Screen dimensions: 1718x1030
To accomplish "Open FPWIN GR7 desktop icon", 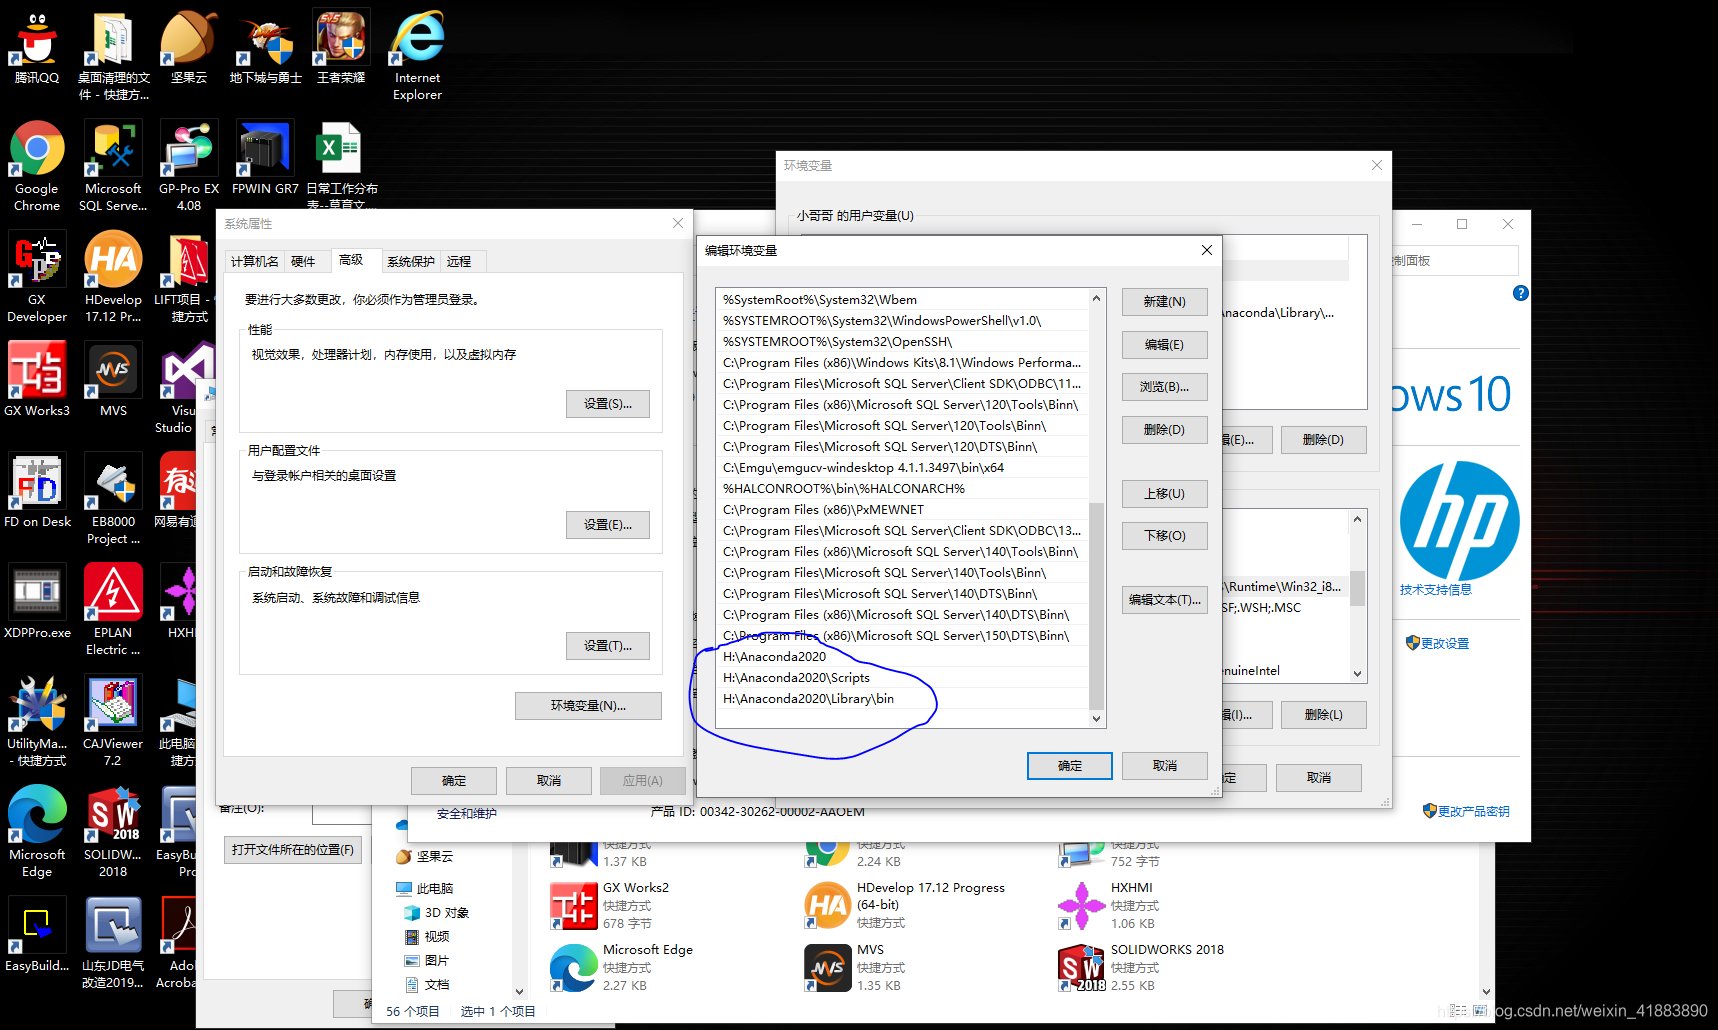I will click(x=265, y=158).
